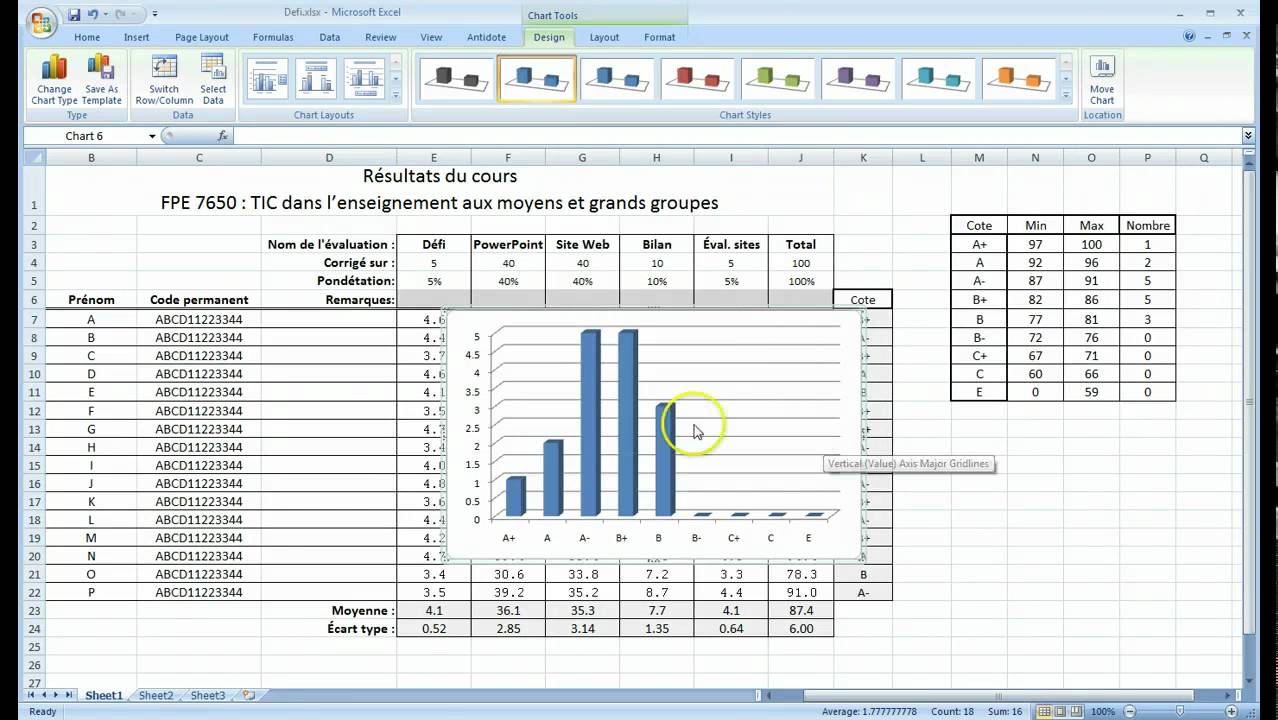Screen dimensions: 1278x720
Task: Switch to Sheet2 worksheet tab
Action: (x=156, y=695)
